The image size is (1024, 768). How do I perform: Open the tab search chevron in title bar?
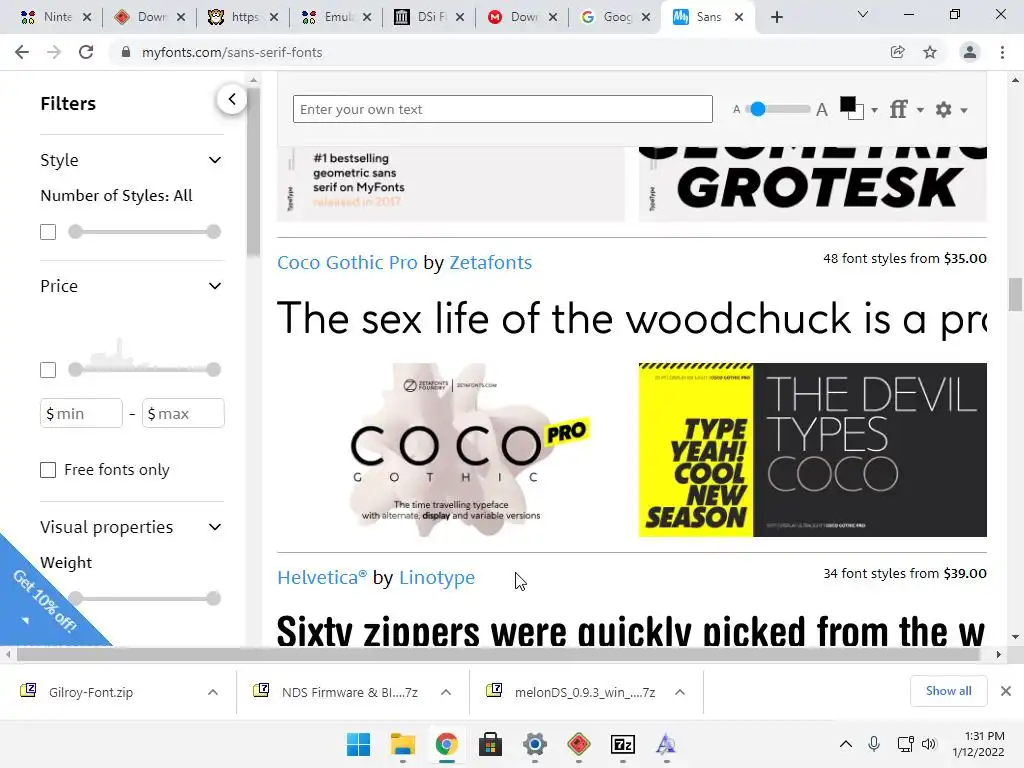pos(863,14)
